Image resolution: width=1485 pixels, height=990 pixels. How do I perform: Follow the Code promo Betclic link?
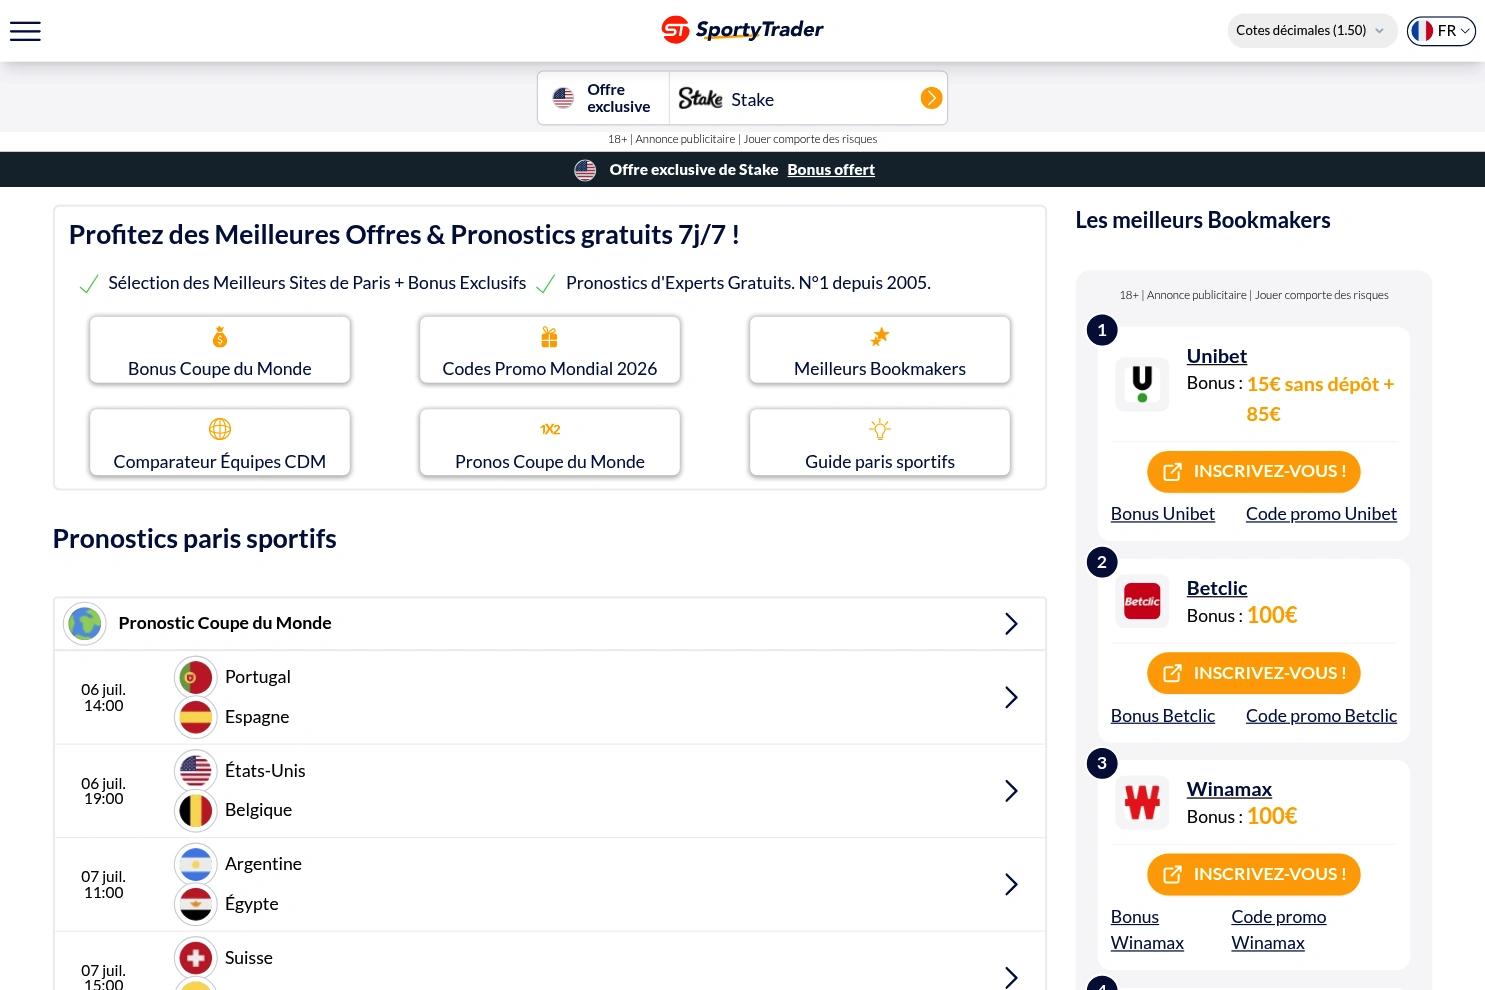(x=1321, y=716)
